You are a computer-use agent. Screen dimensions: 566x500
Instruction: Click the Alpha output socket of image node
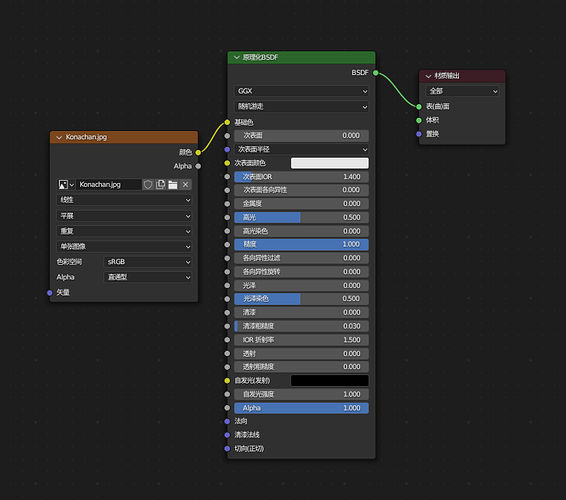[x=198, y=166]
